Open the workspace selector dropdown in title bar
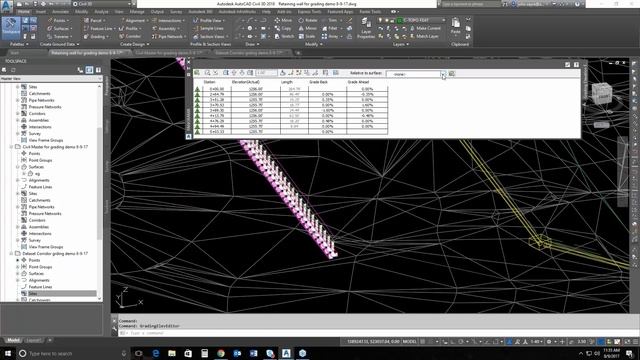The width and height of the screenshot is (640, 360). pos(130,4)
